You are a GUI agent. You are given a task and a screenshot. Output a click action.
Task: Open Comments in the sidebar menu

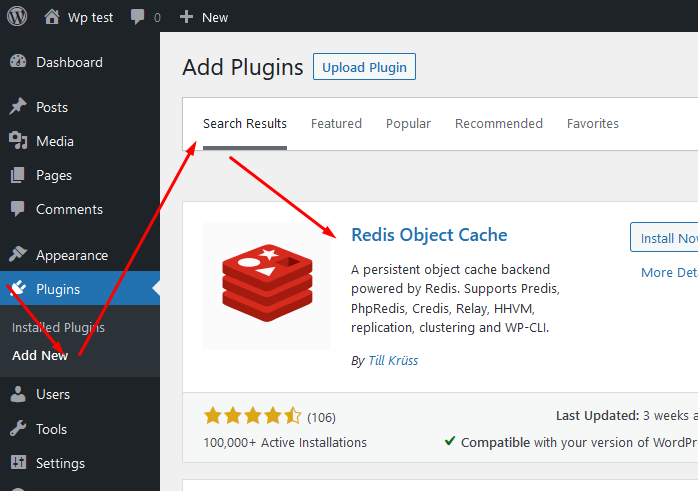click(69, 209)
